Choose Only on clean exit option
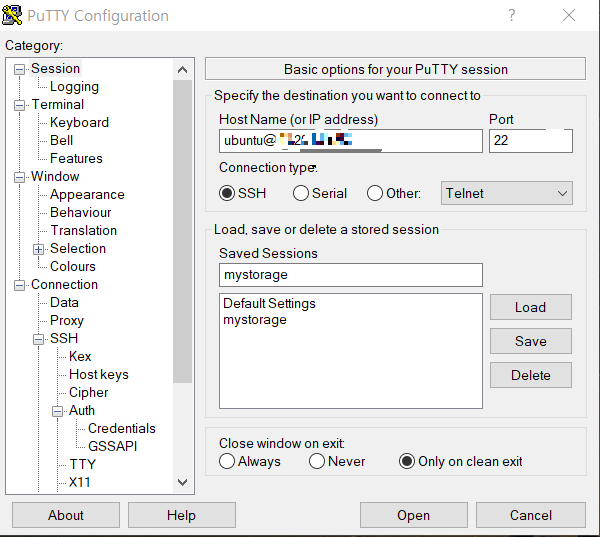Viewport: 600px width, 537px height. pos(406,461)
